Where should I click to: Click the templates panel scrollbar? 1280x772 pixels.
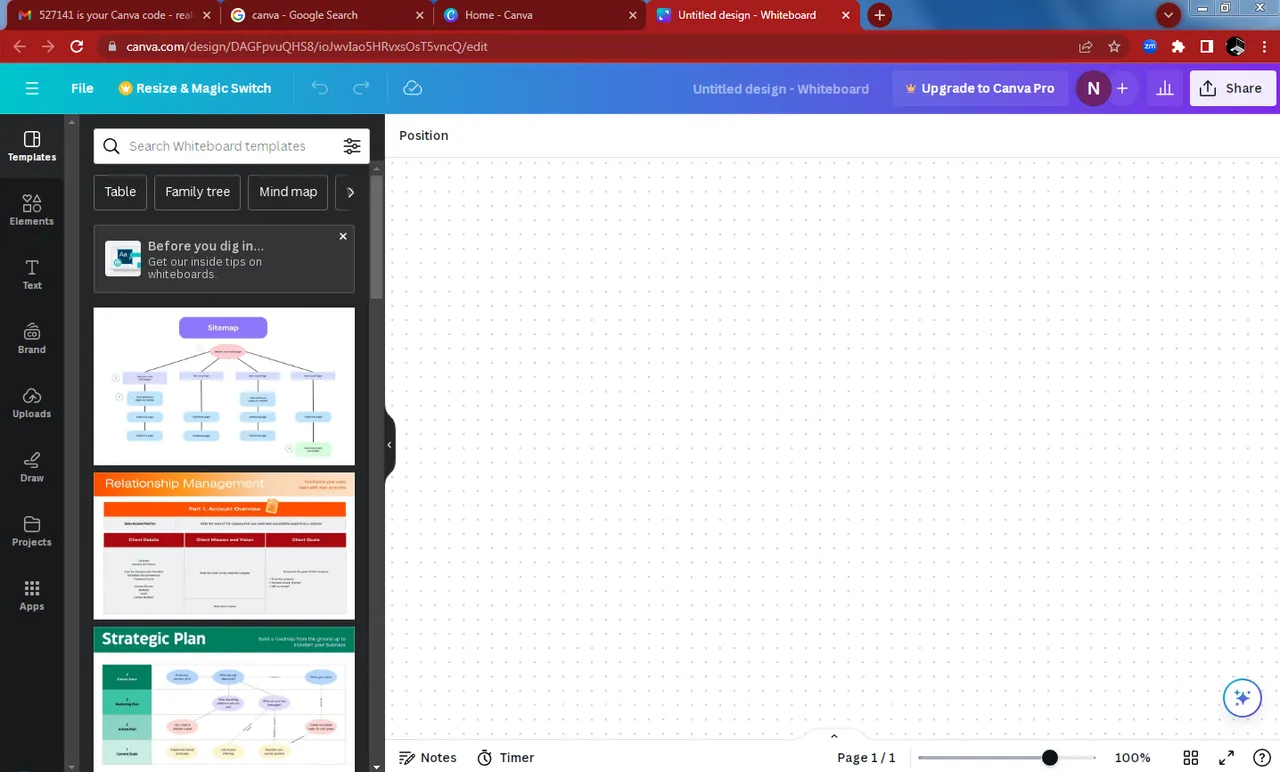376,238
